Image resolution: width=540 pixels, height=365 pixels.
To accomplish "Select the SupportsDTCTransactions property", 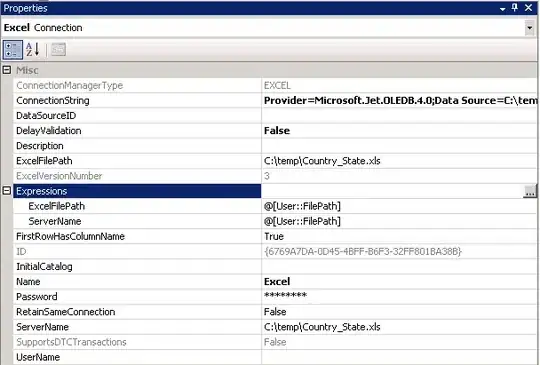I will [71, 342].
